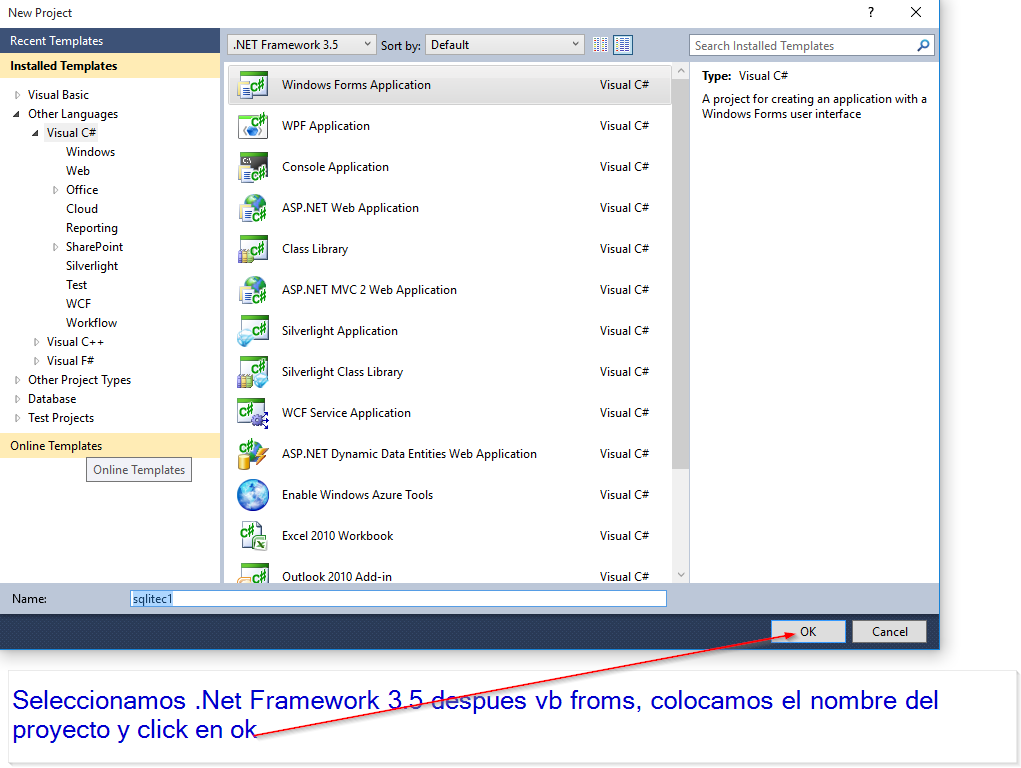Open the Installed Templates section
Image resolution: width=1021 pixels, height=768 pixels.
(110, 66)
